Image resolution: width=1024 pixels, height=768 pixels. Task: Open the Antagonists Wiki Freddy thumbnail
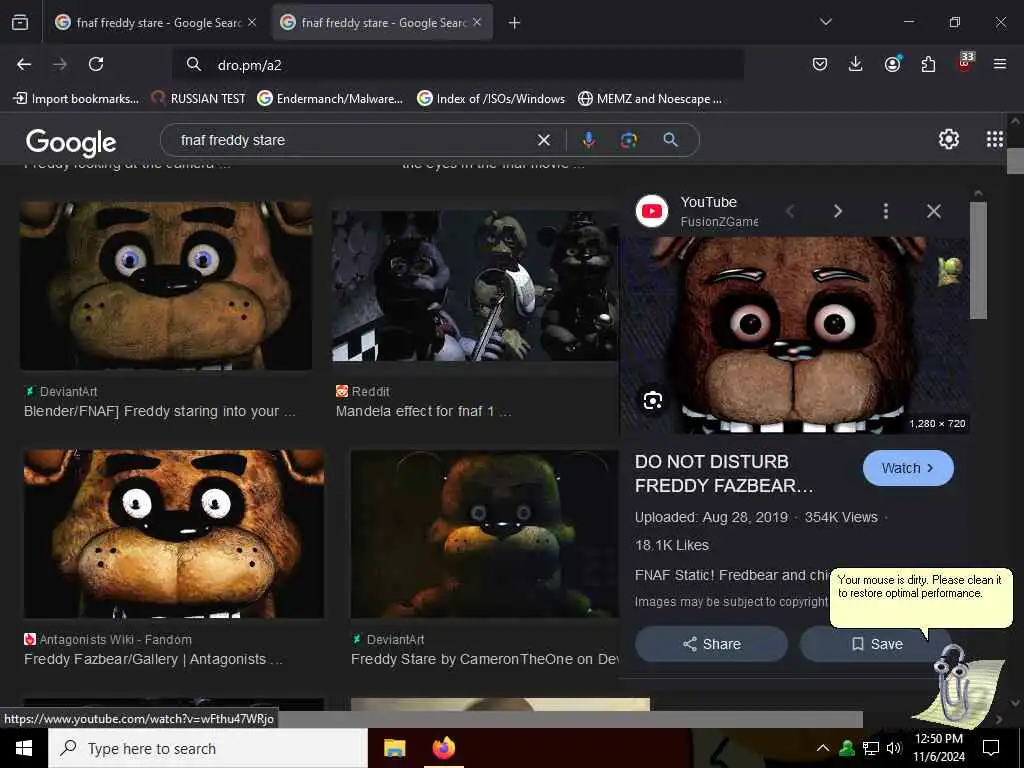pyautogui.click(x=174, y=534)
